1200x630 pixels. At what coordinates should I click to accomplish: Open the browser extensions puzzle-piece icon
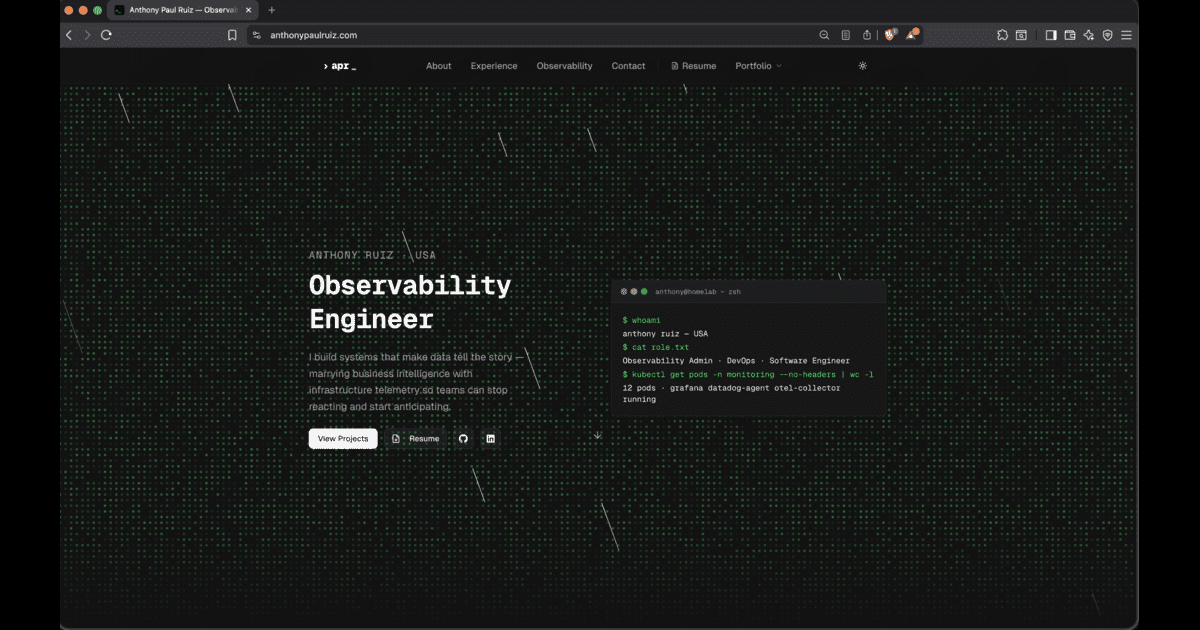1002,34
